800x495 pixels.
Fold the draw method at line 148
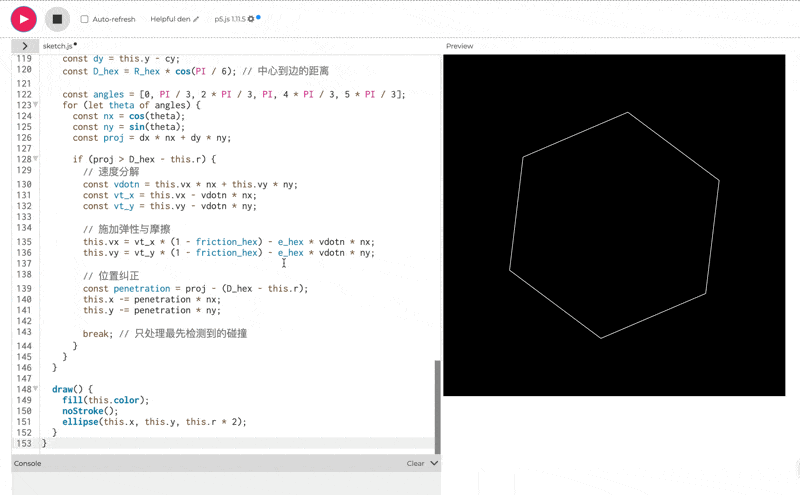click(x=36, y=389)
